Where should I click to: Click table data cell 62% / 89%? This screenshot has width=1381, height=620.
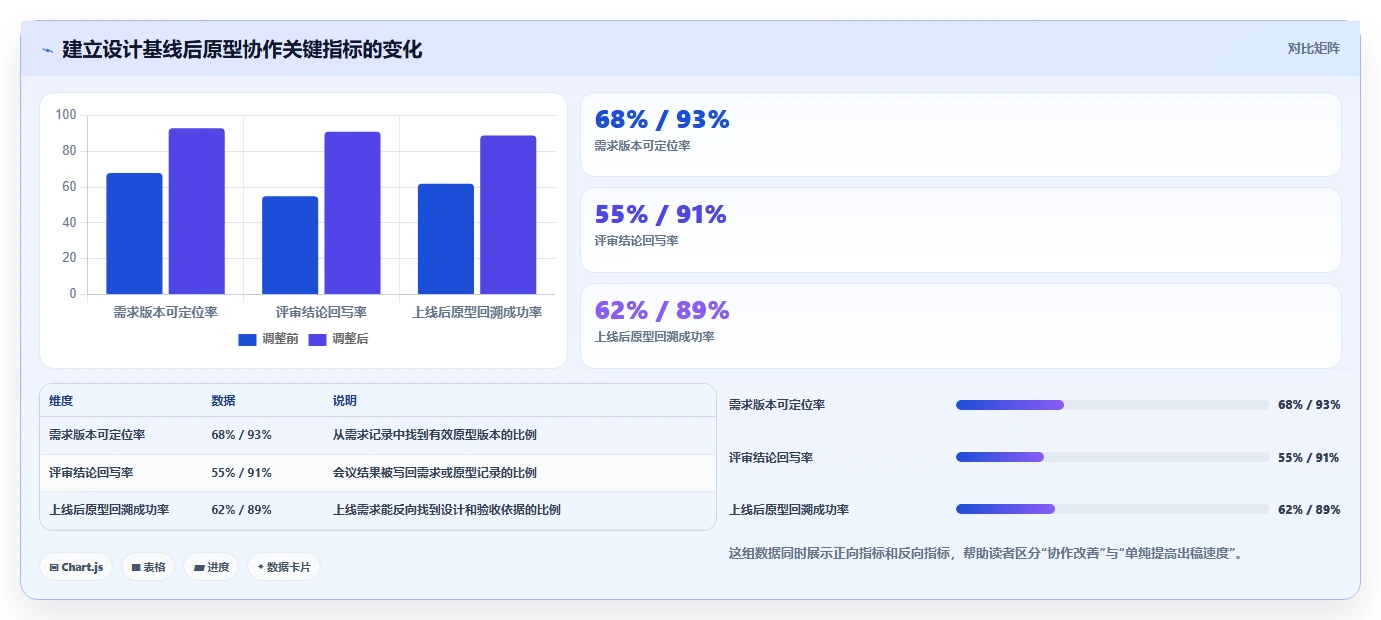coord(242,509)
